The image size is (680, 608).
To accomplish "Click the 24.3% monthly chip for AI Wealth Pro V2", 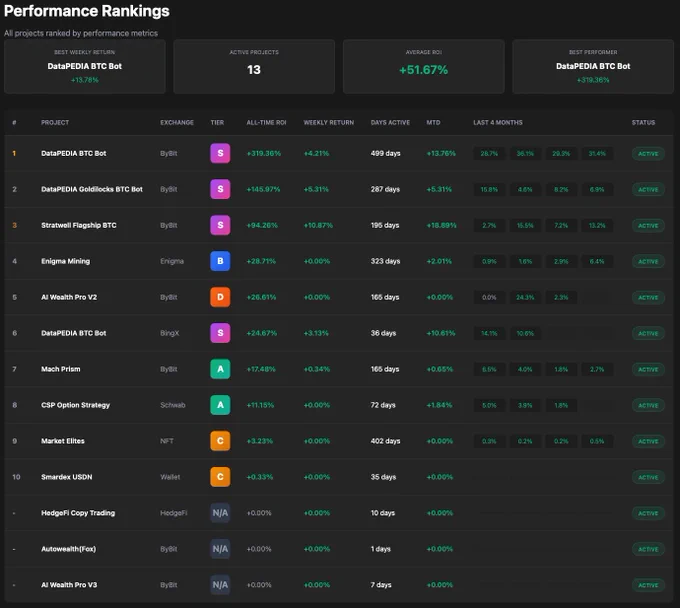I will 525,297.
